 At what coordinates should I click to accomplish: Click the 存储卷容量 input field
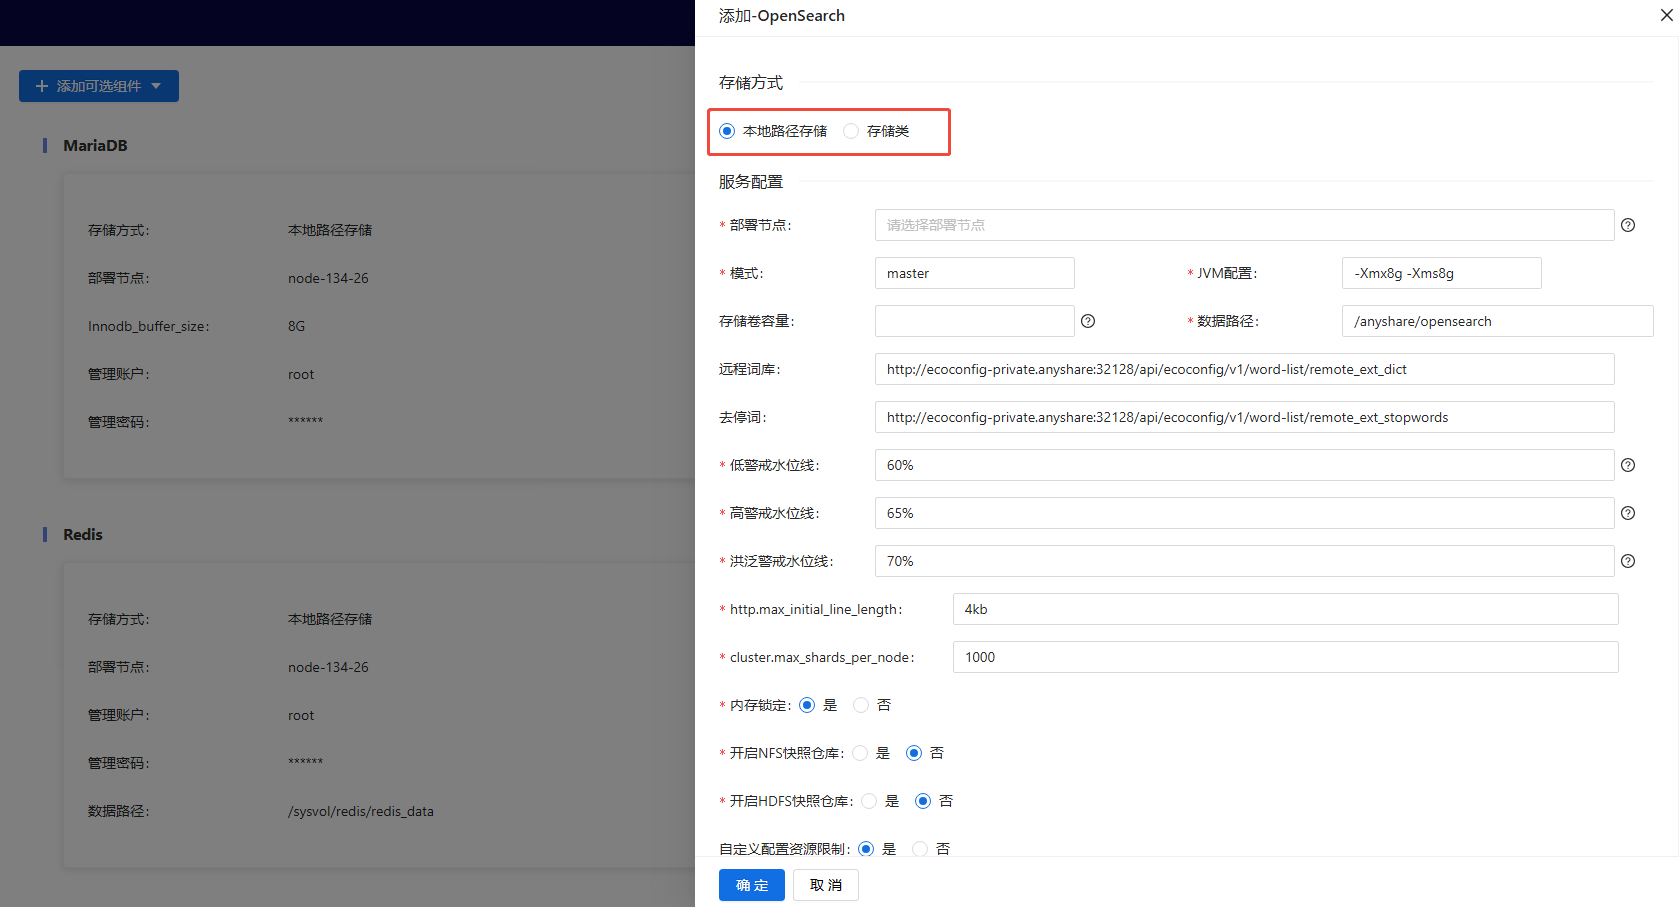(974, 321)
